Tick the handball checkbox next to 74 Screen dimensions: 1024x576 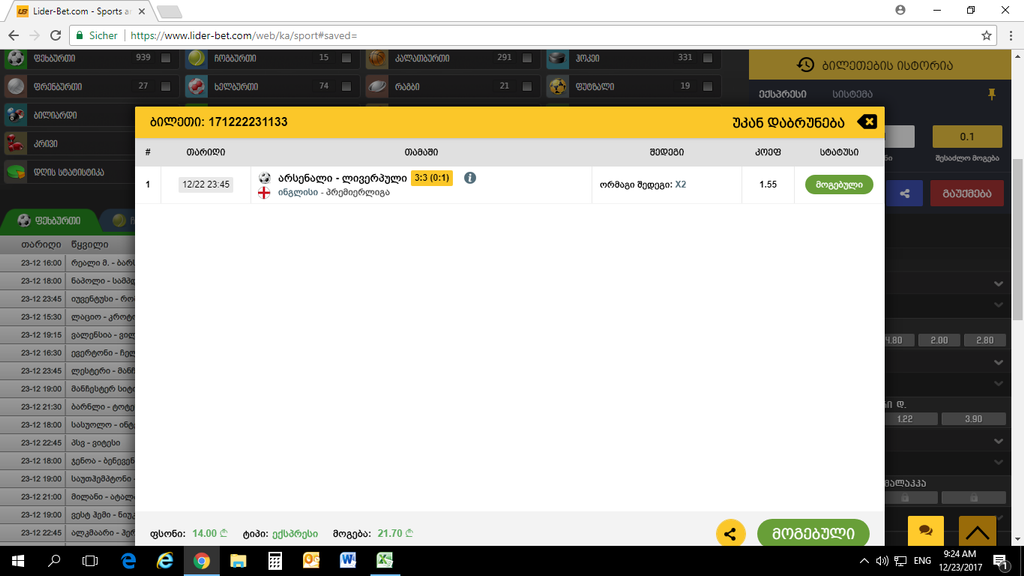click(x=346, y=86)
